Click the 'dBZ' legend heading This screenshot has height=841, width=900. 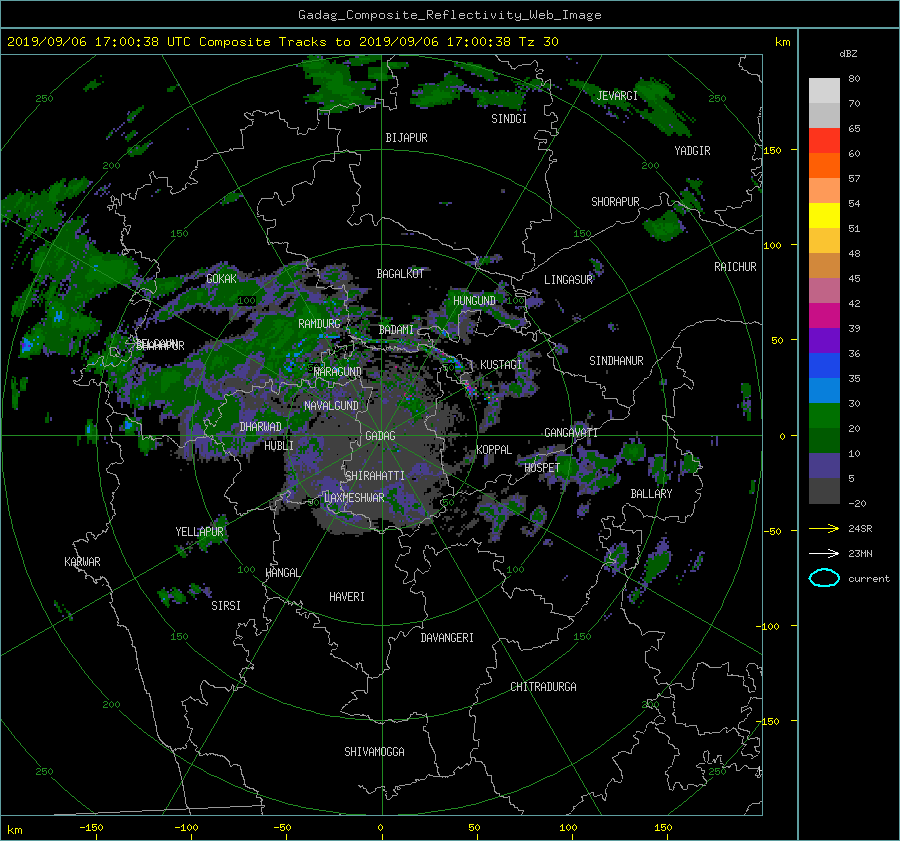[848, 53]
